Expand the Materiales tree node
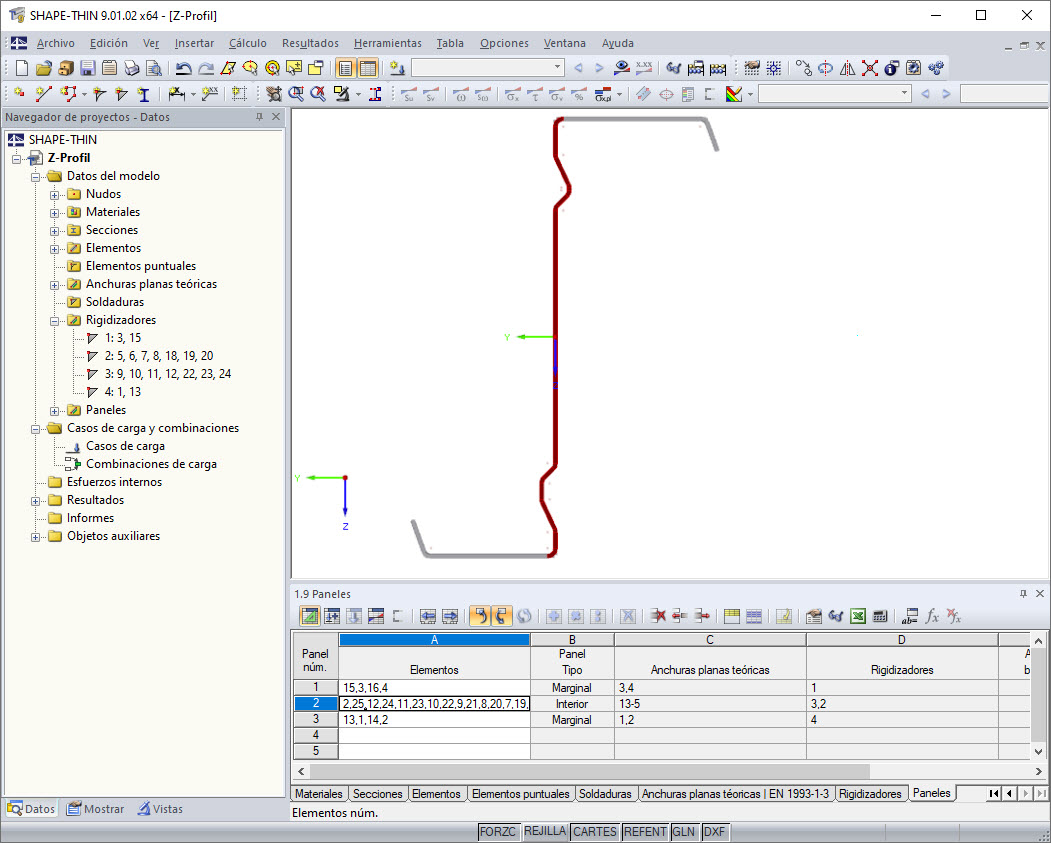The height and width of the screenshot is (843, 1051). pos(54,212)
